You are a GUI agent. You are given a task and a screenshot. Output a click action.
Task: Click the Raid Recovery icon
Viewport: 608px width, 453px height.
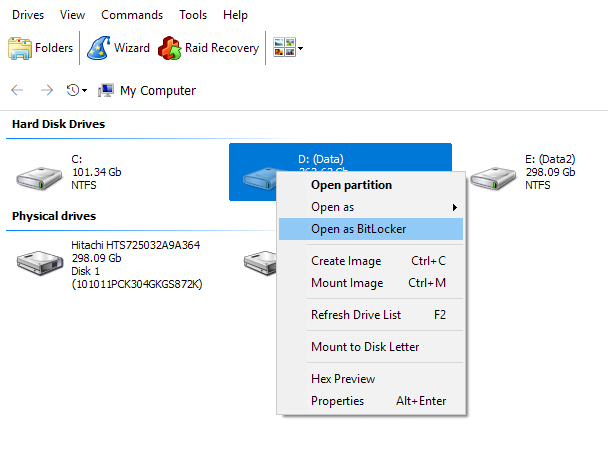coord(169,48)
